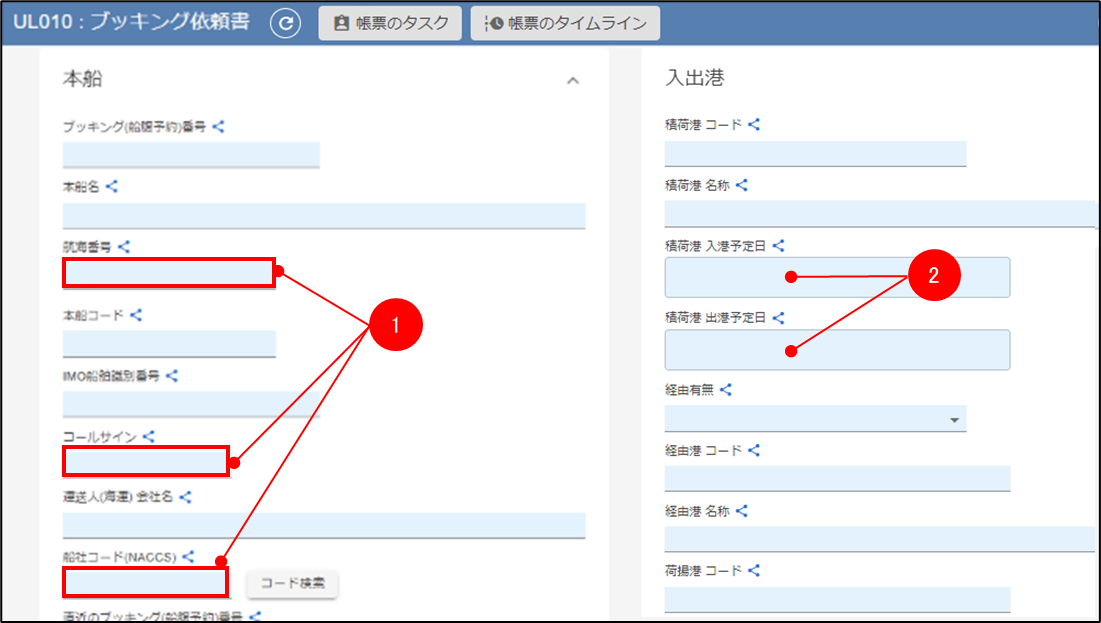This screenshot has height=623, width=1101.
Task: Click share icon next to 経由有無
Action: [726, 390]
